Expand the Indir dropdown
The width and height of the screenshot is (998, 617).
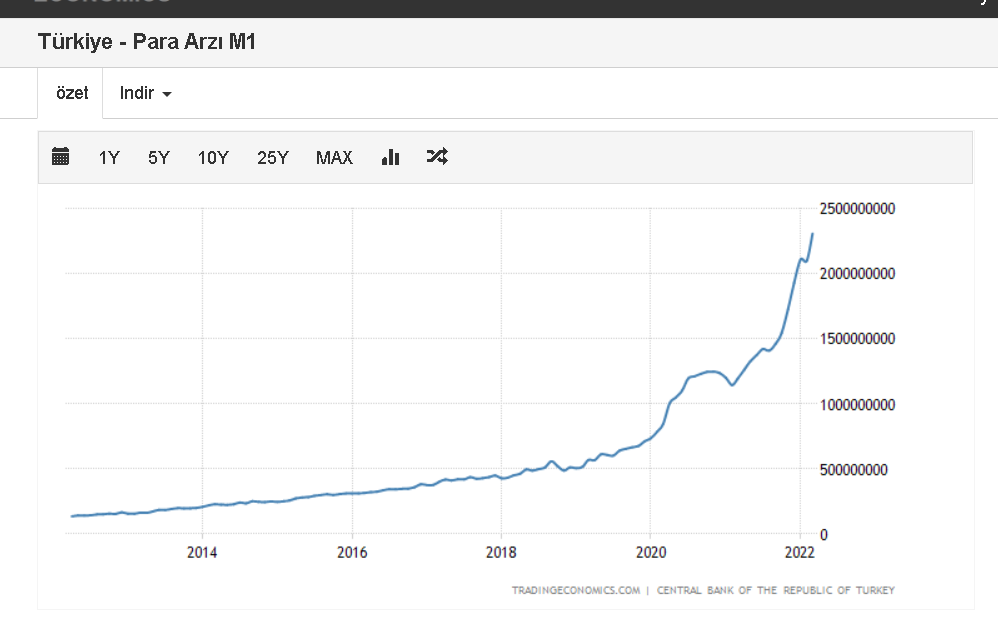[x=146, y=93]
